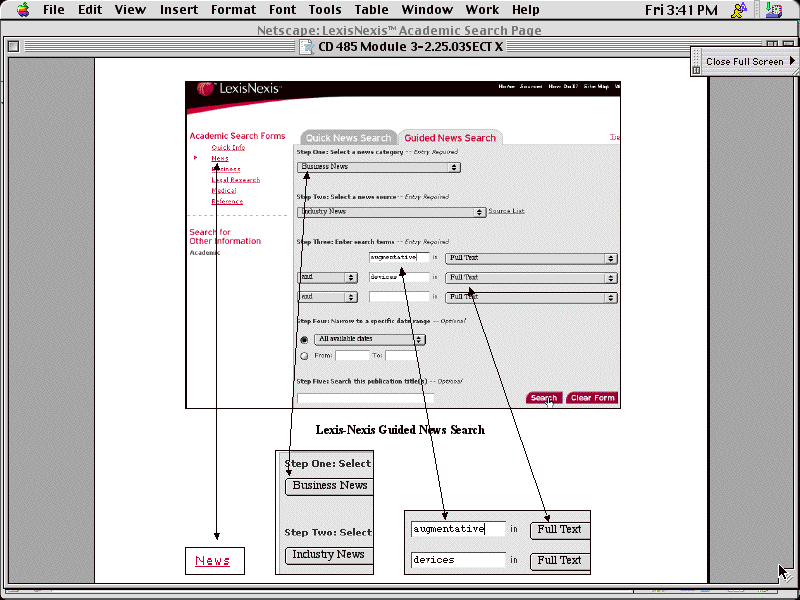Open the 'and' connector dropdown beside devices
Screen dimensions: 800x600
click(327, 277)
